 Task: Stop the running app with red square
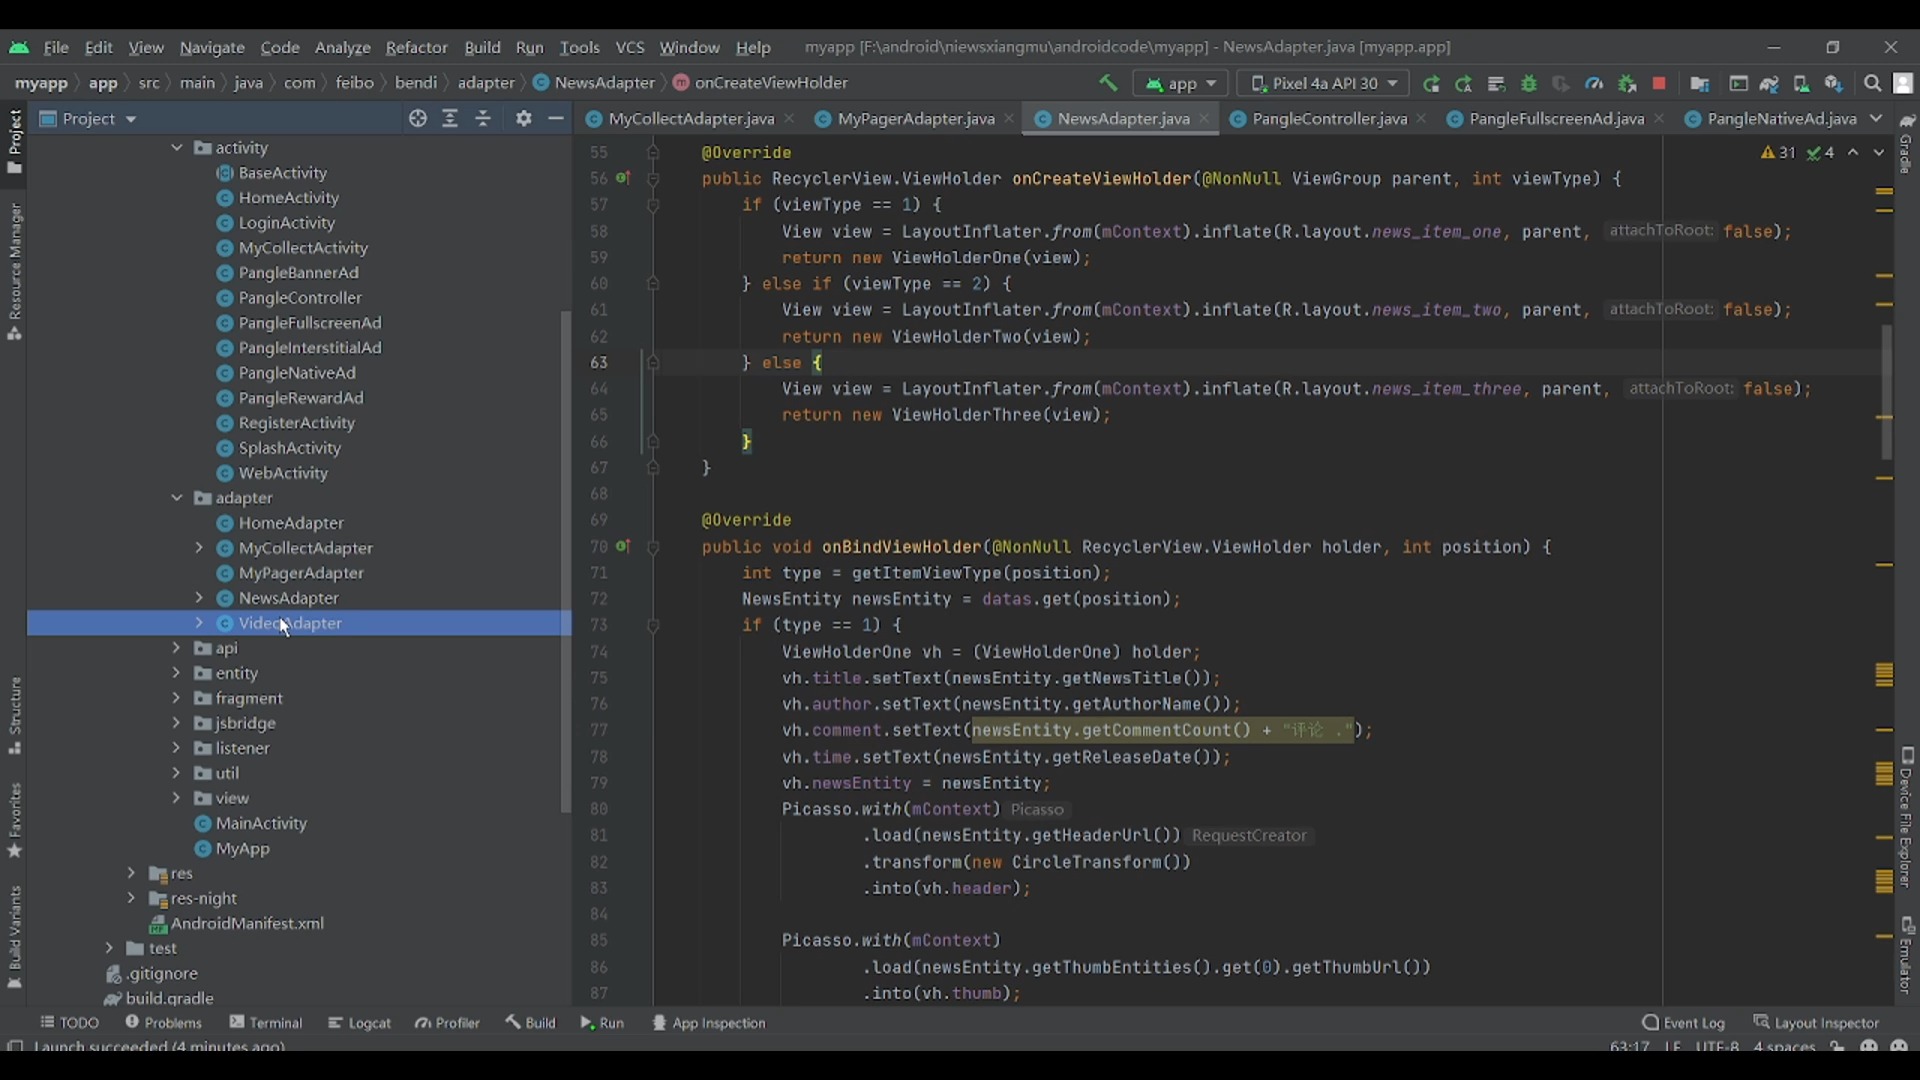pyautogui.click(x=1659, y=84)
